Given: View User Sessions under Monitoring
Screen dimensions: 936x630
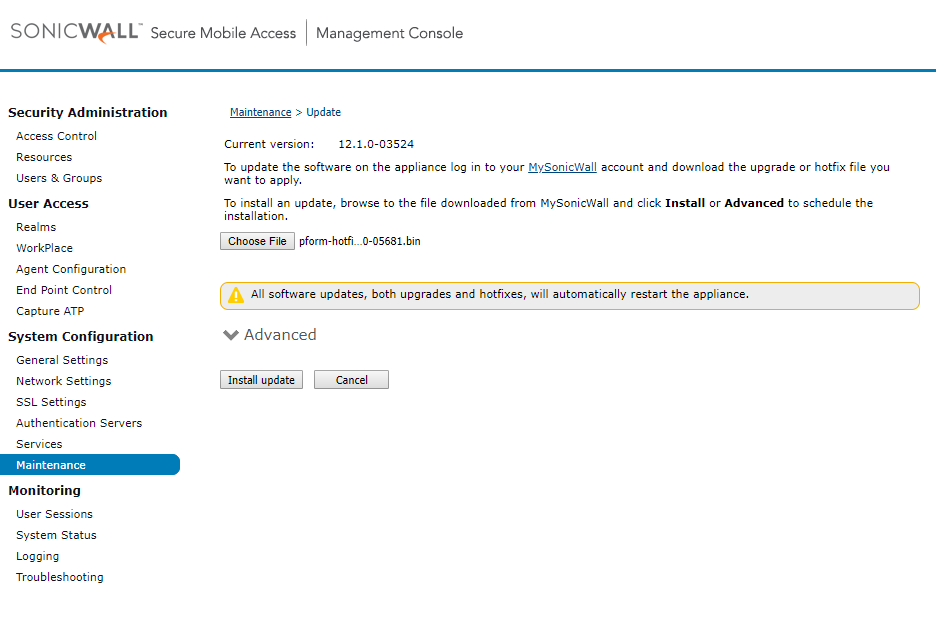Looking at the screenshot, I should [x=54, y=514].
